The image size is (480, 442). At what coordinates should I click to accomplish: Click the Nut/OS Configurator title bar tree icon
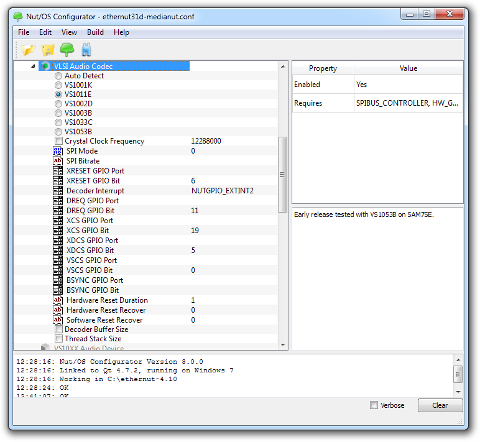click(18, 16)
